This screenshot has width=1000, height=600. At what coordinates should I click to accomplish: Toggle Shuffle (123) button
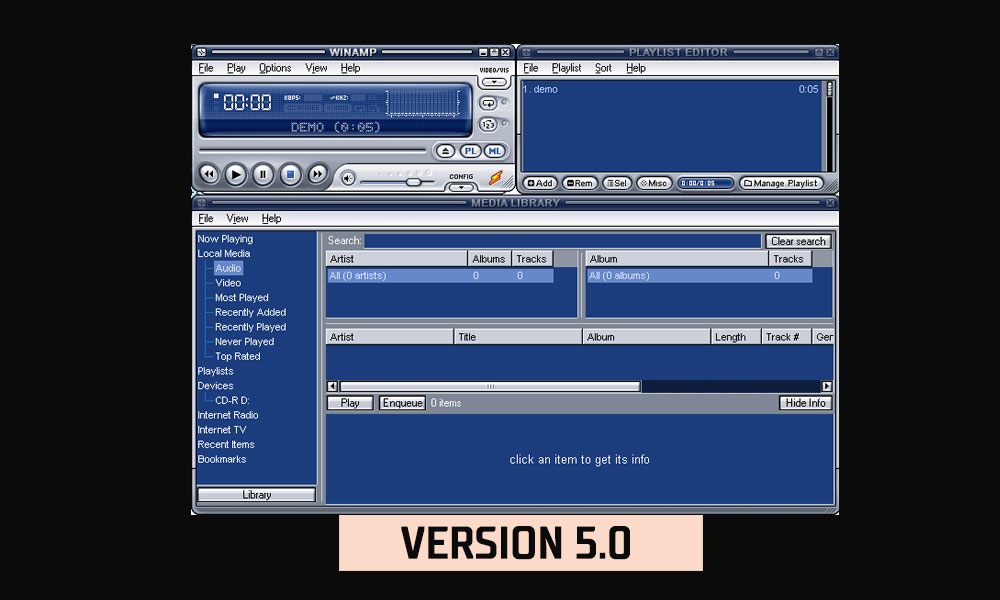coord(488,124)
